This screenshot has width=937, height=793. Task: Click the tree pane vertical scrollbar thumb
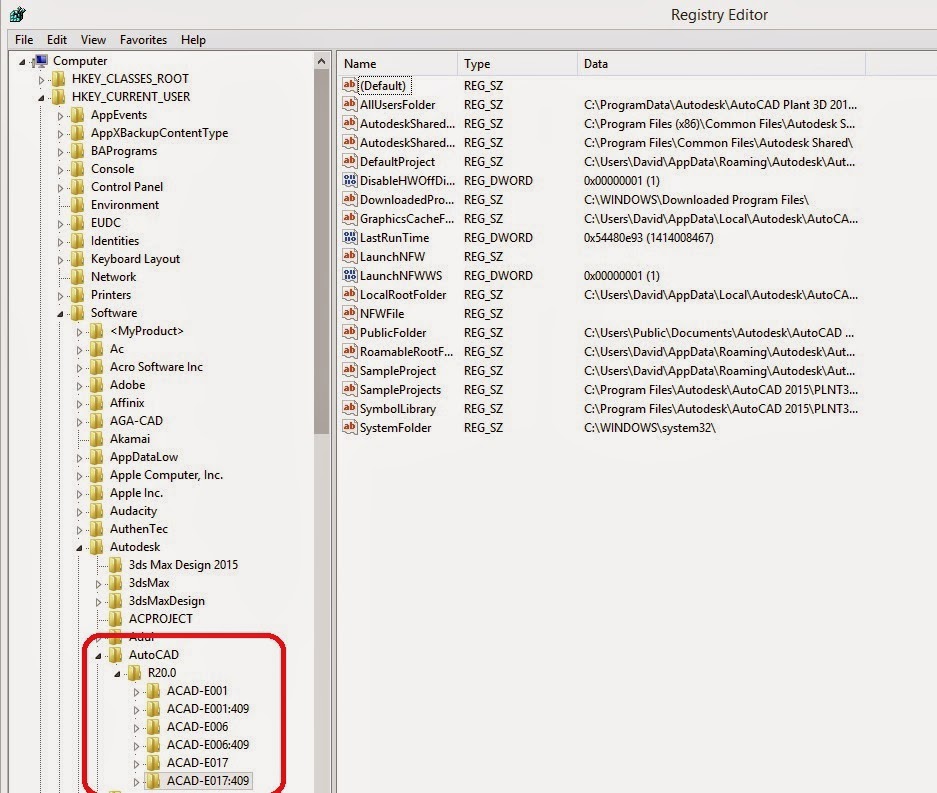(321, 251)
